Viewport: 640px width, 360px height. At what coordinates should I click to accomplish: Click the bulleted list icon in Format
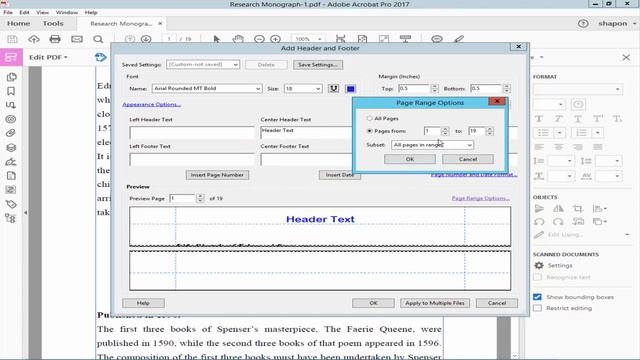pos(543,133)
